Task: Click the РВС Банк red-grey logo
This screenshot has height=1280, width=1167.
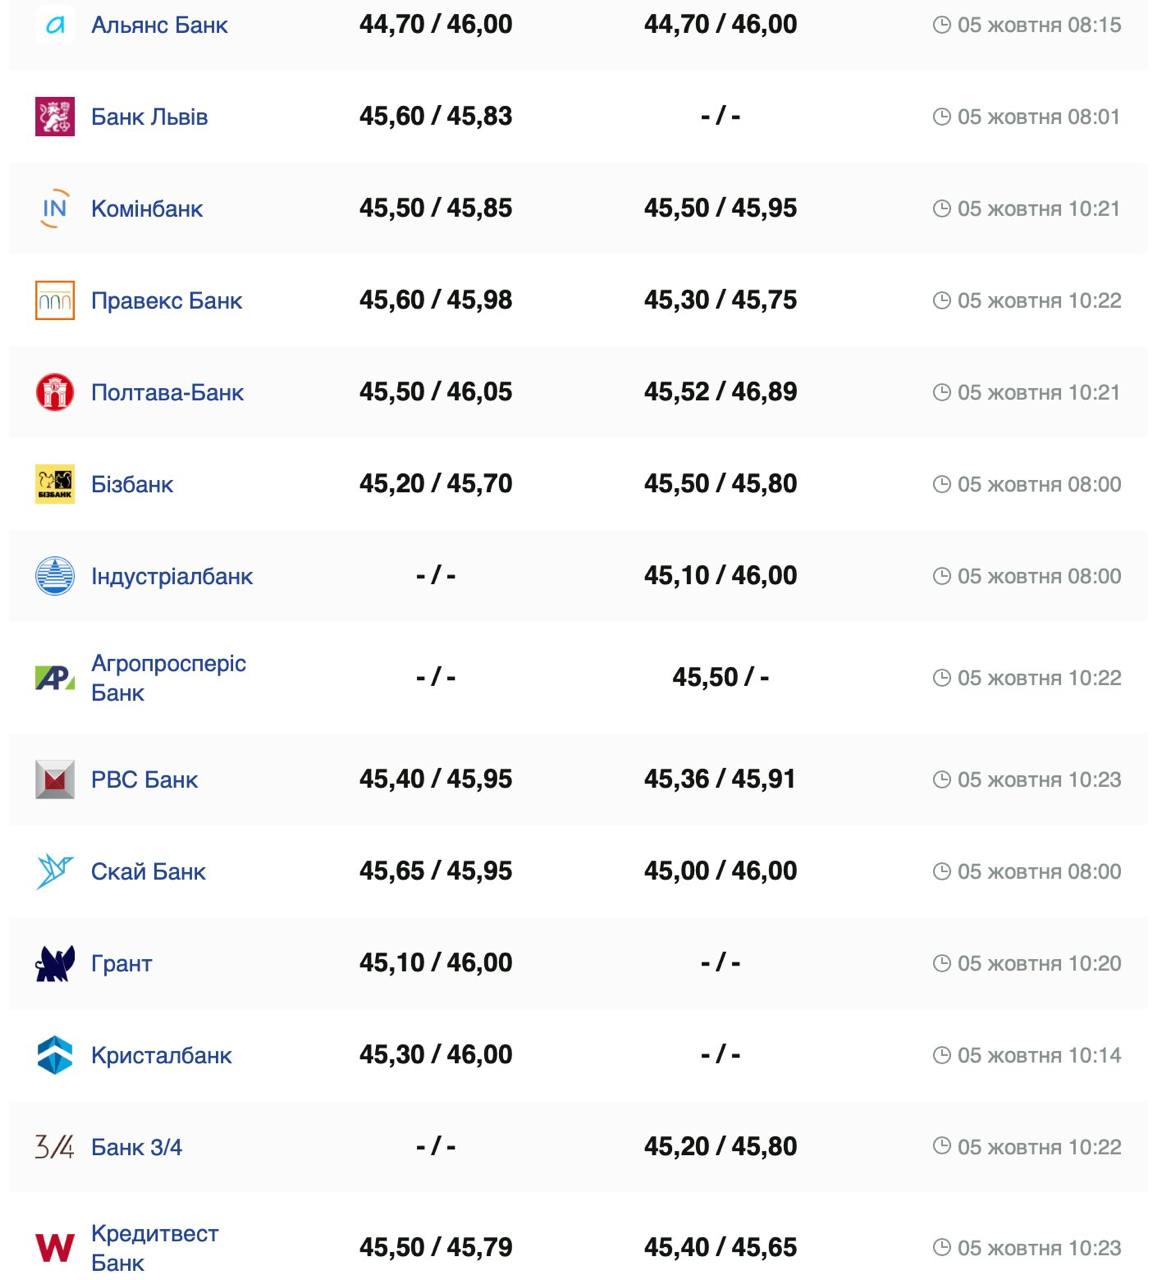Action: (x=55, y=780)
